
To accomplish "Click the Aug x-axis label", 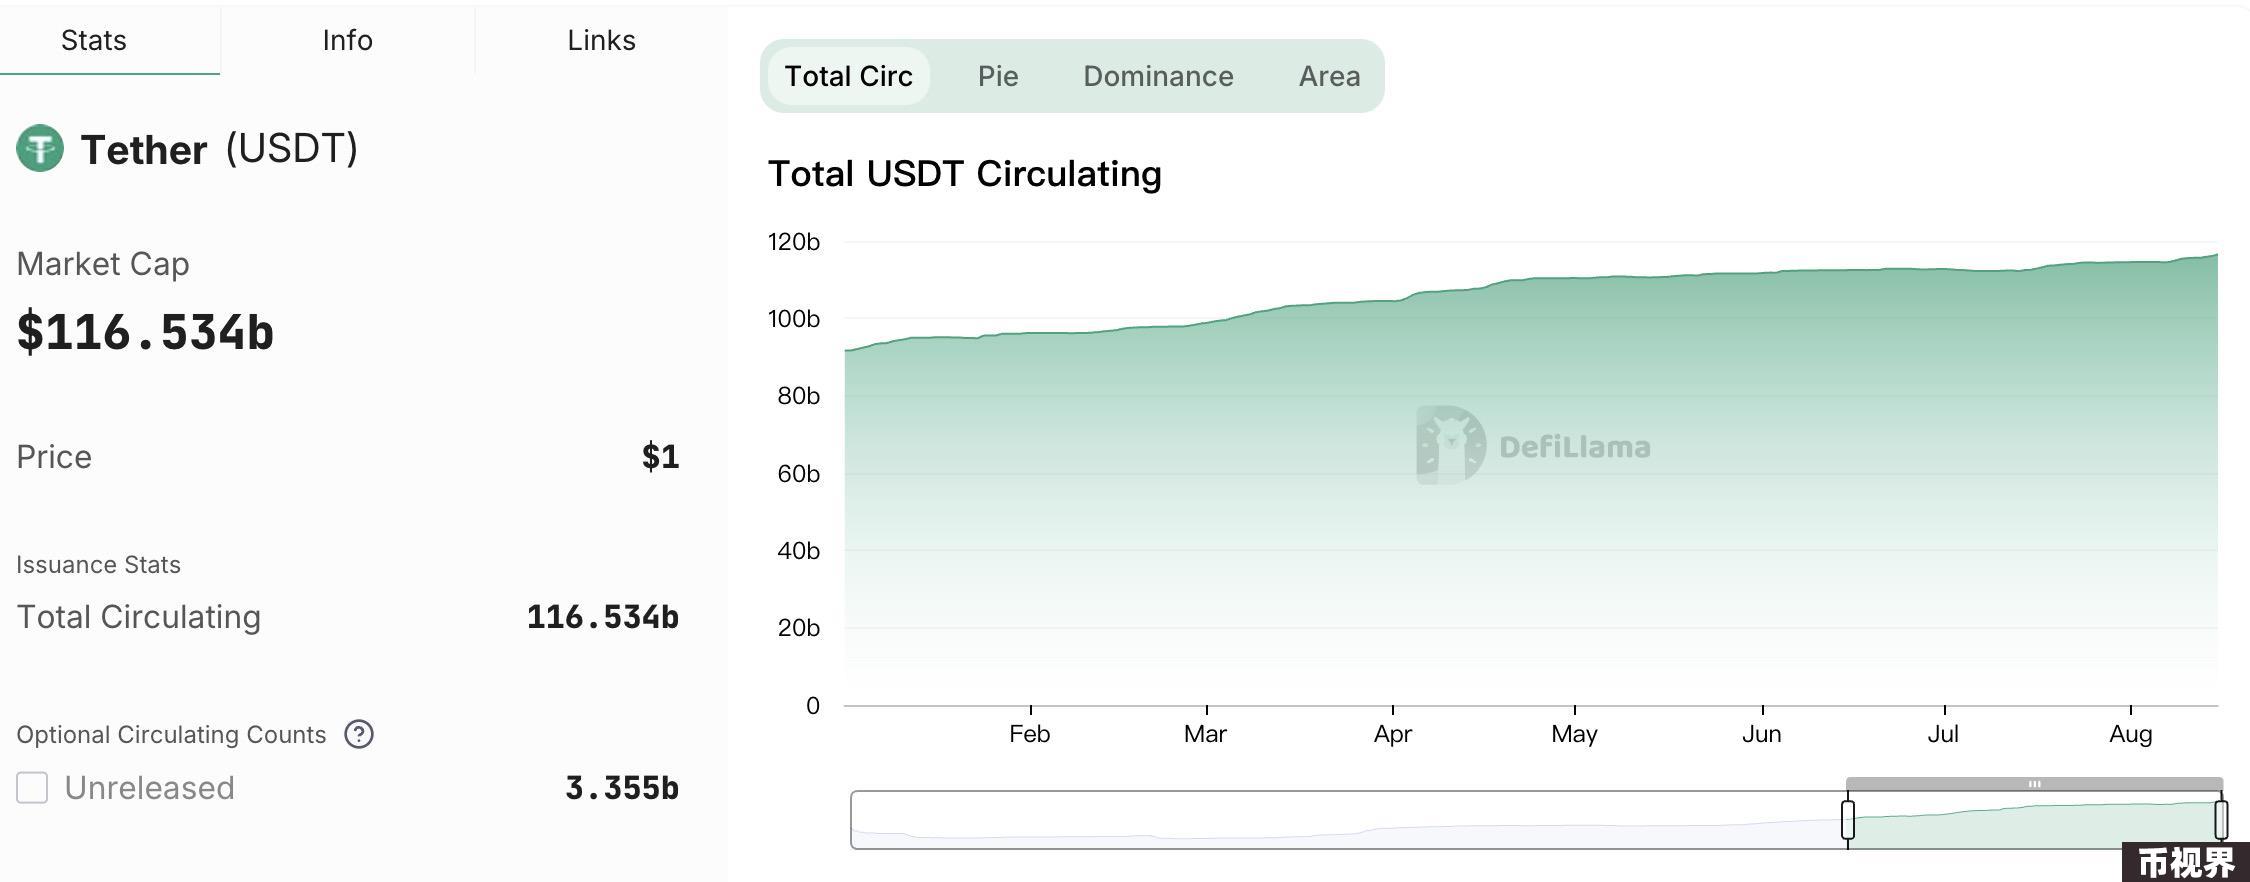I will point(2131,734).
